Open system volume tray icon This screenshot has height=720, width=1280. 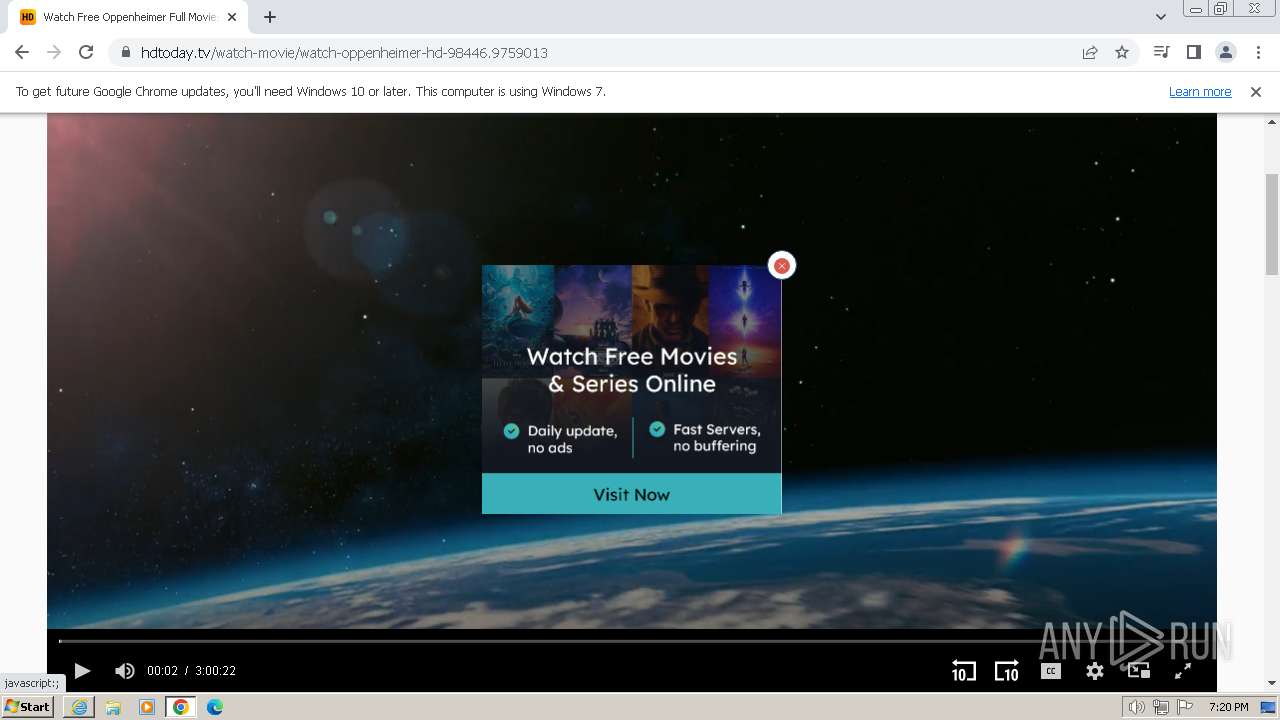click(1136, 707)
